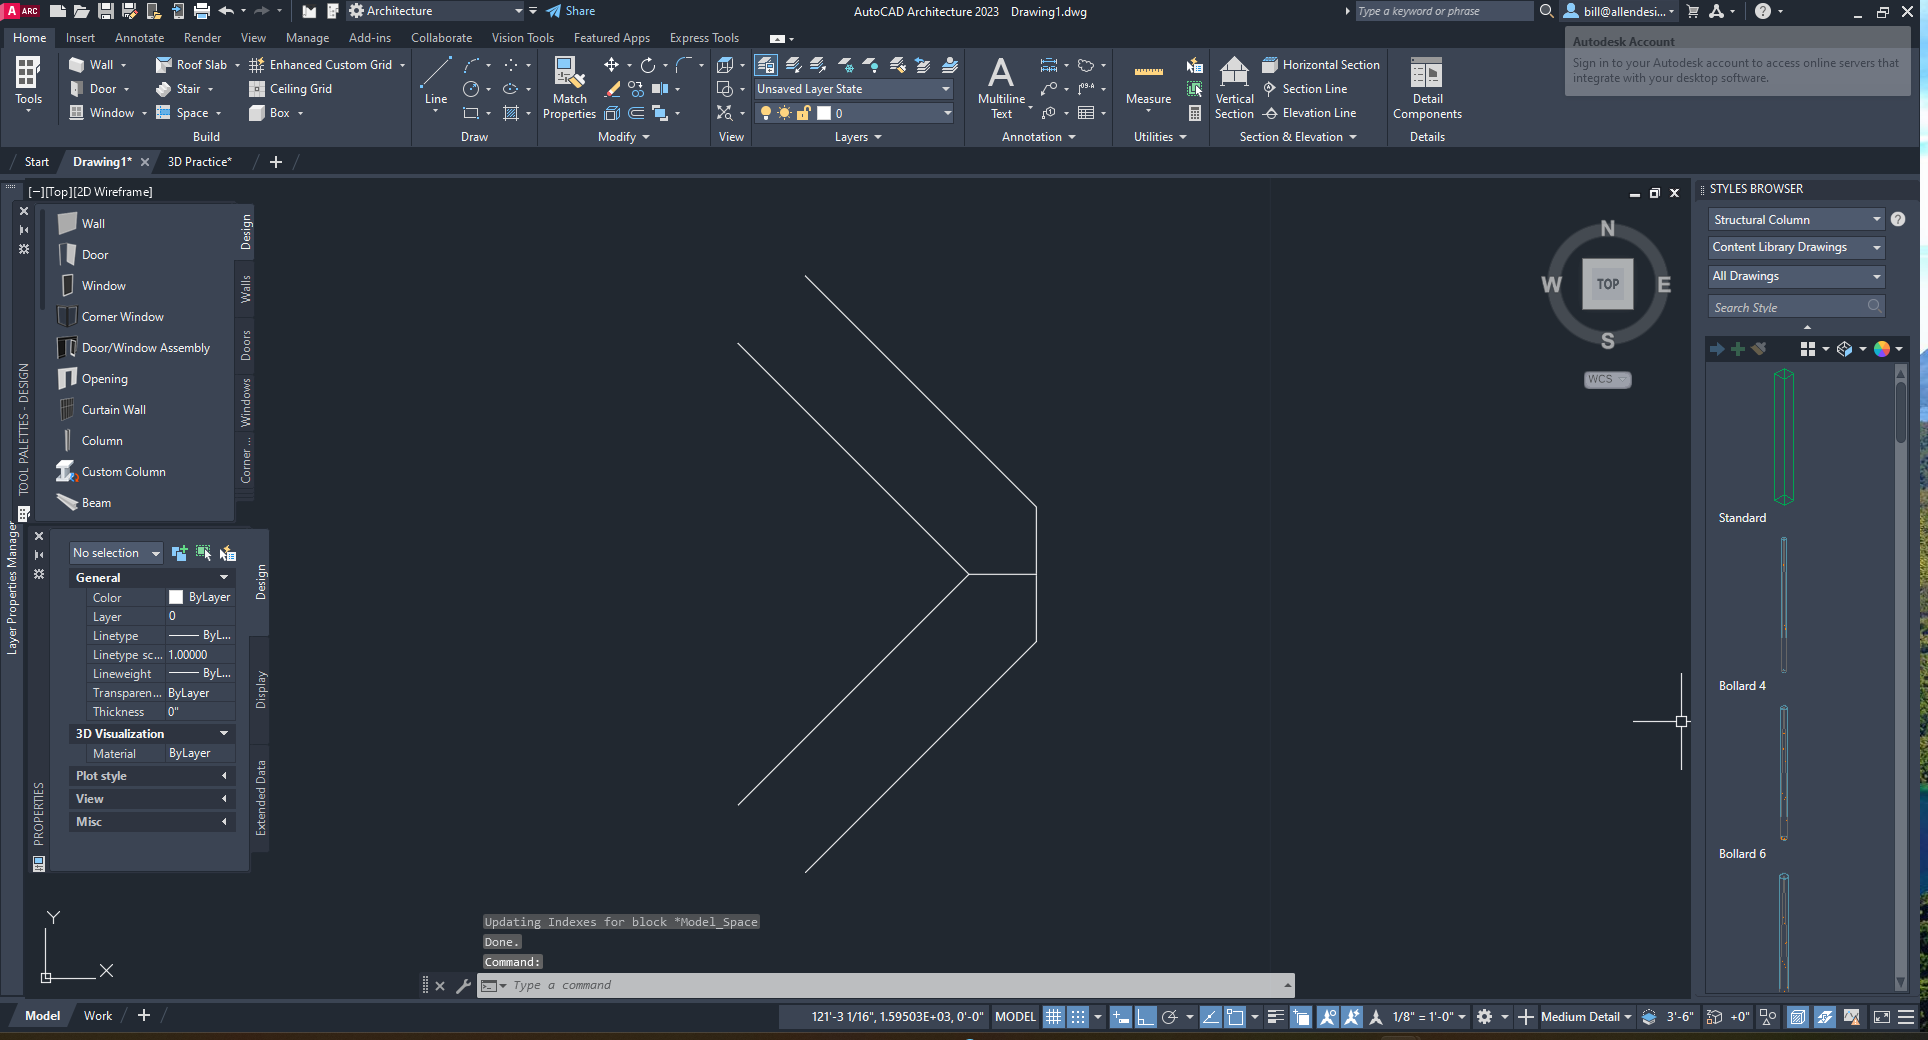Switch to the Annotate ribbon tab
1928x1040 pixels.
click(x=139, y=37)
